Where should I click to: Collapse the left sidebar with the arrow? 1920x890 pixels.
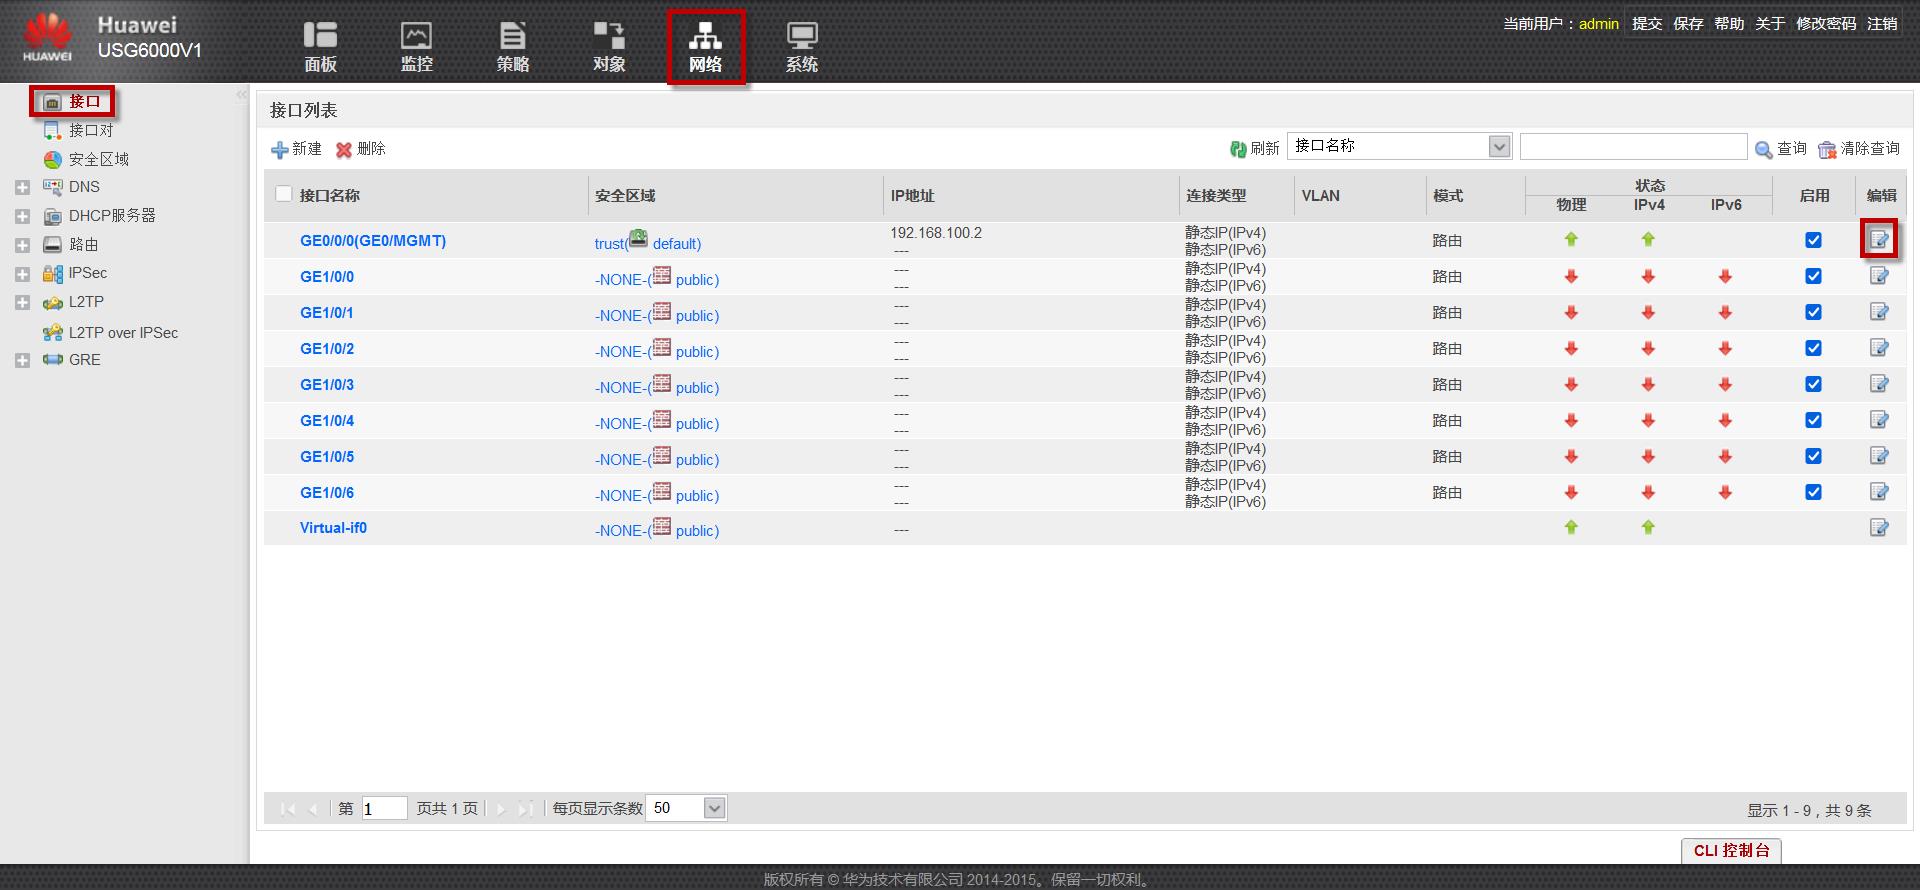241,95
